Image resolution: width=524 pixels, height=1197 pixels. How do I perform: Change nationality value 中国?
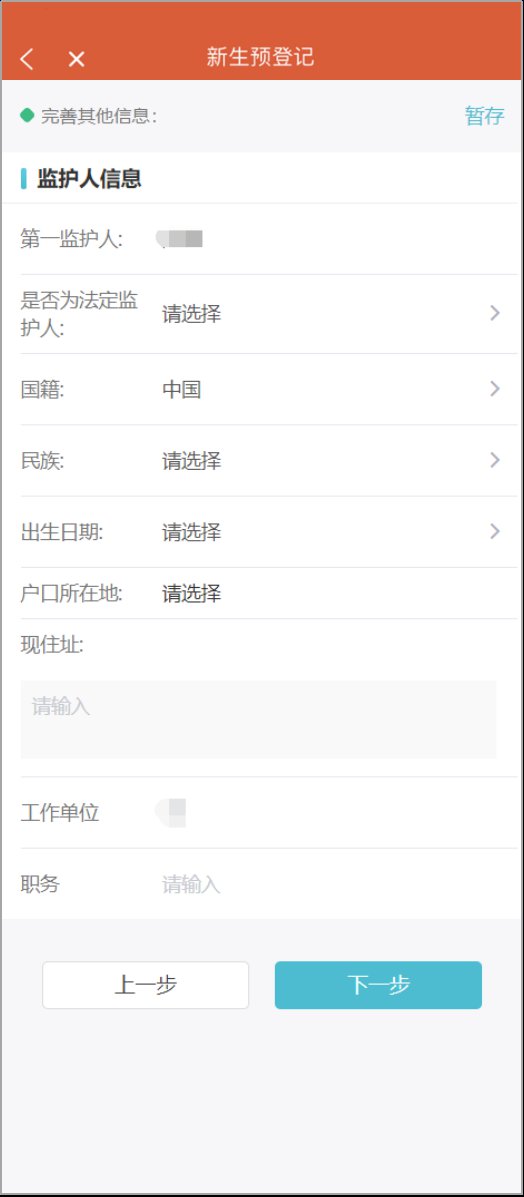point(182,390)
